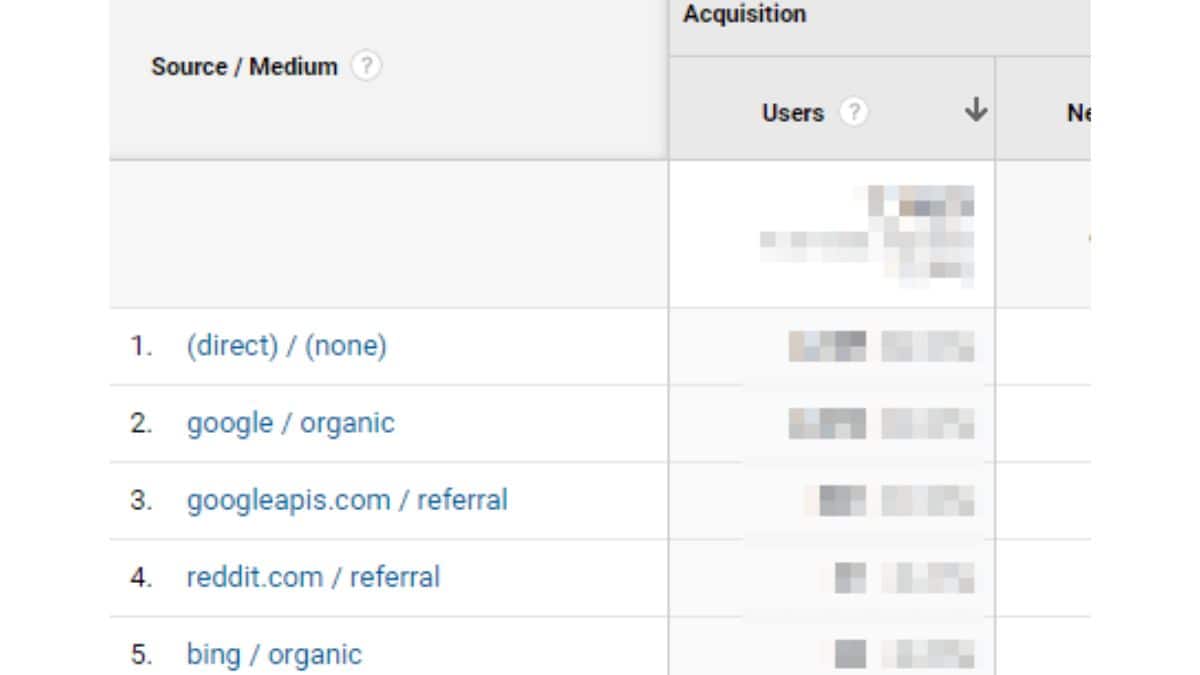This screenshot has height=675, width=1200.
Task: Click the blurred Users value for (direct) / (none)
Action: coord(881,347)
